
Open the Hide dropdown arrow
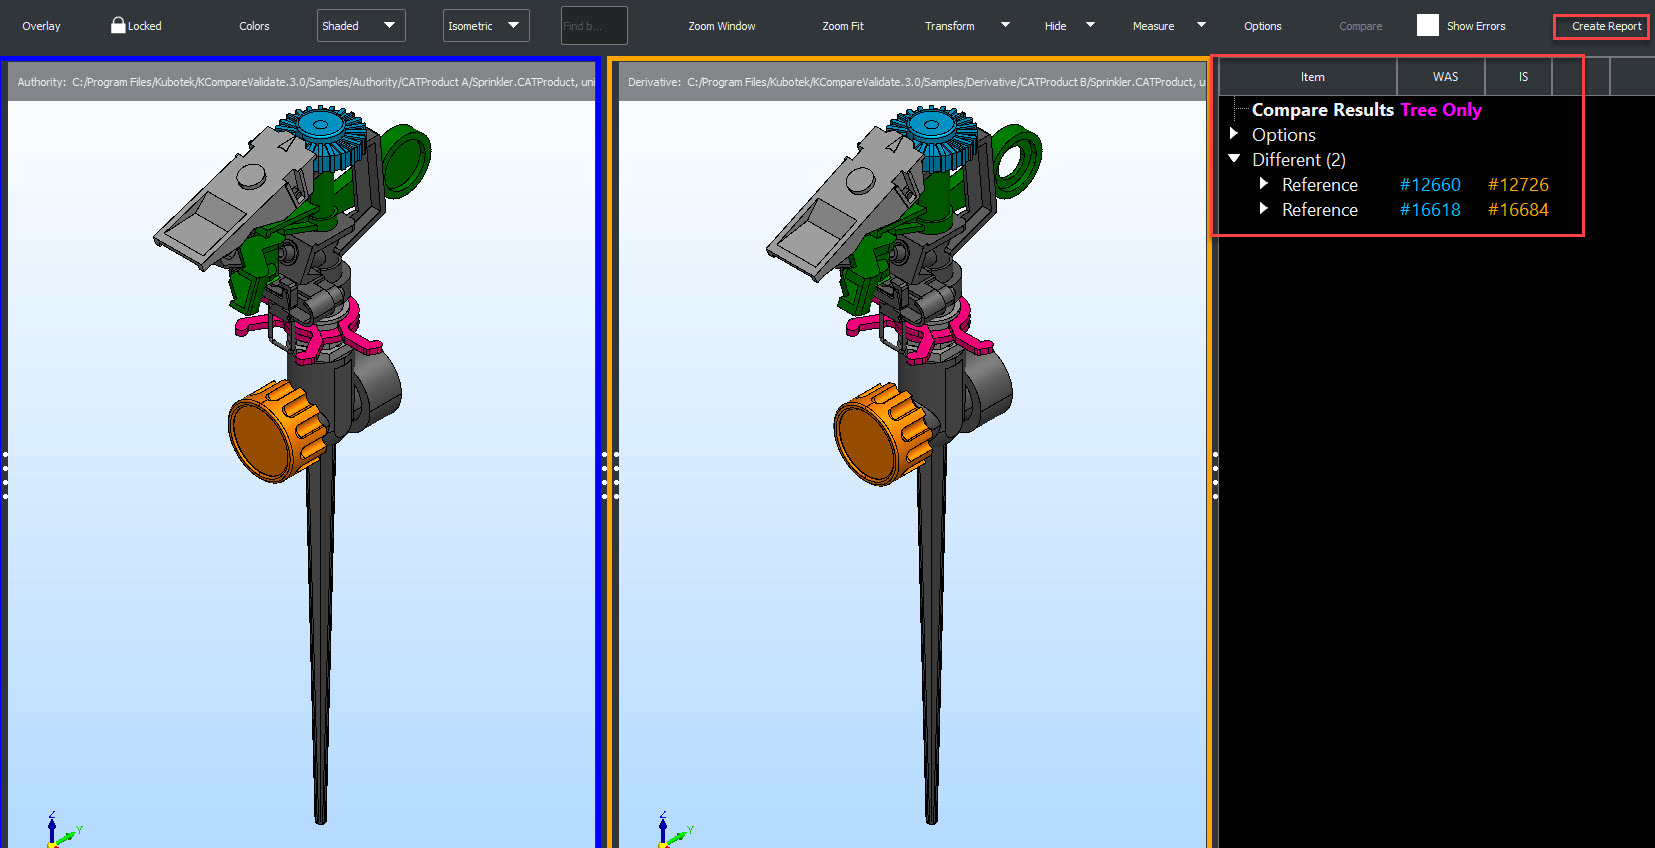click(1090, 25)
